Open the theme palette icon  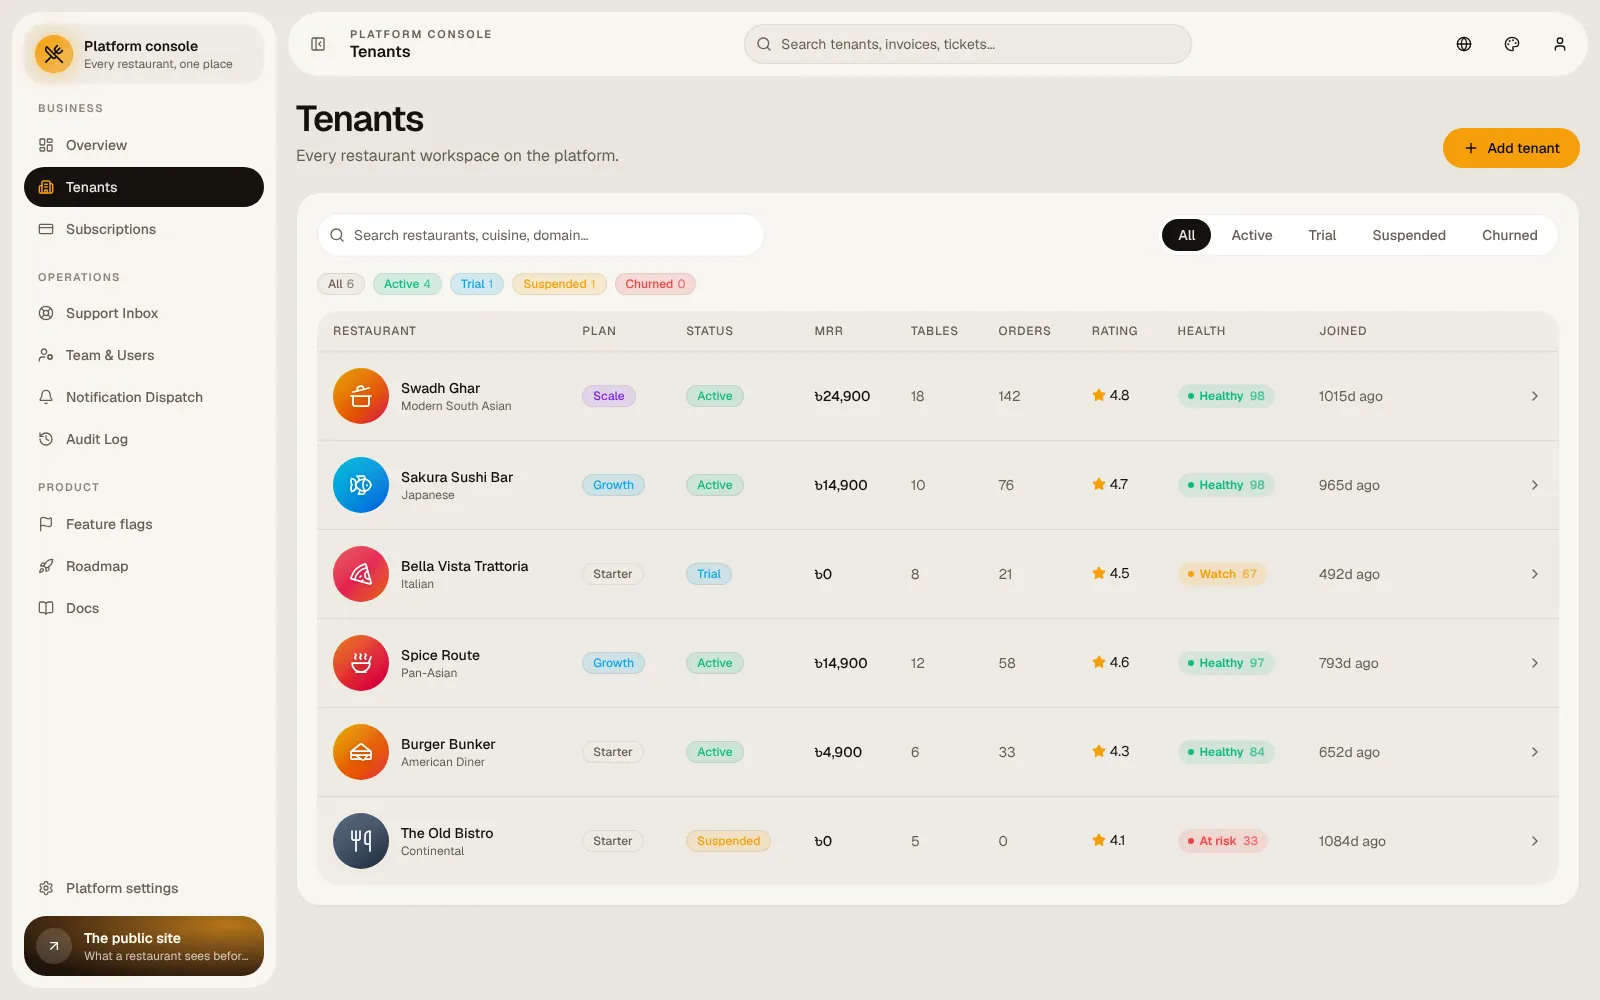tap(1512, 44)
